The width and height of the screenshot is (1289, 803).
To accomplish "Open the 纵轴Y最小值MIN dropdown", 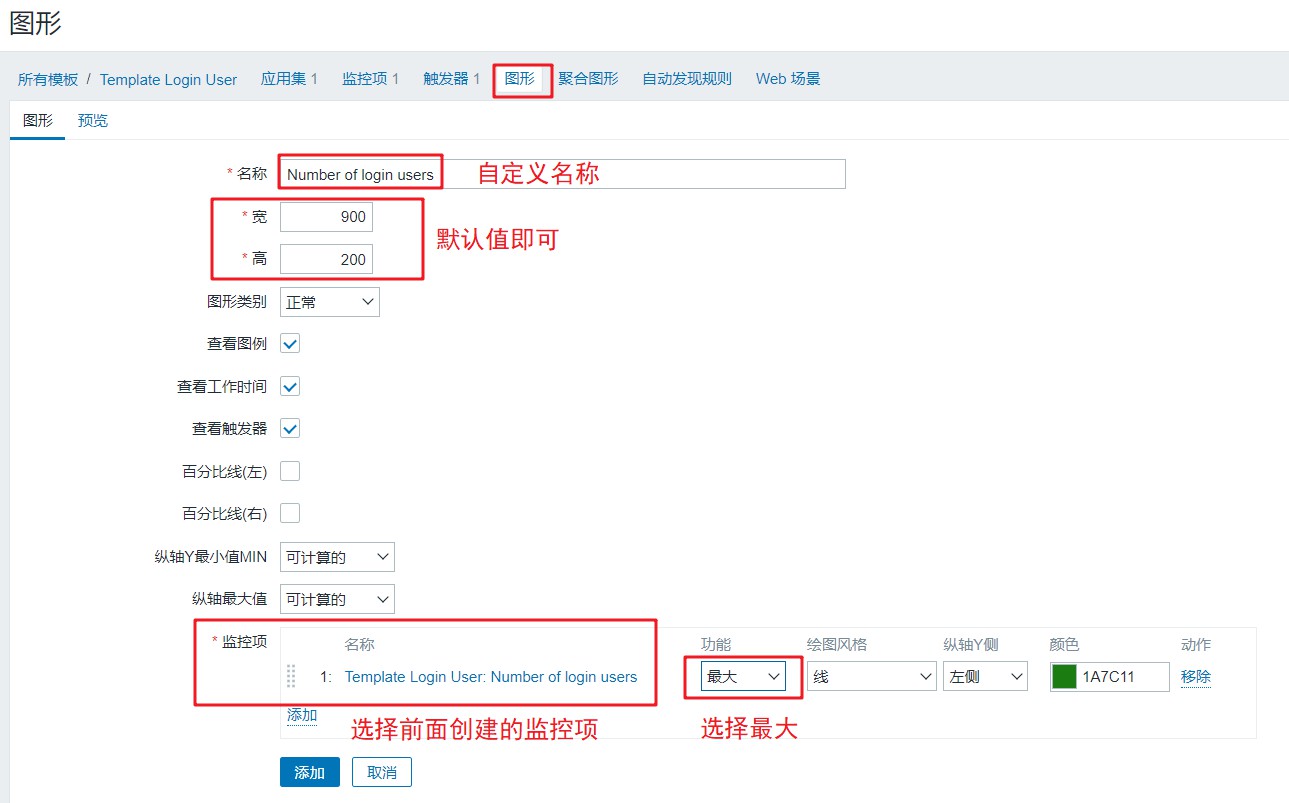I will 337,557.
